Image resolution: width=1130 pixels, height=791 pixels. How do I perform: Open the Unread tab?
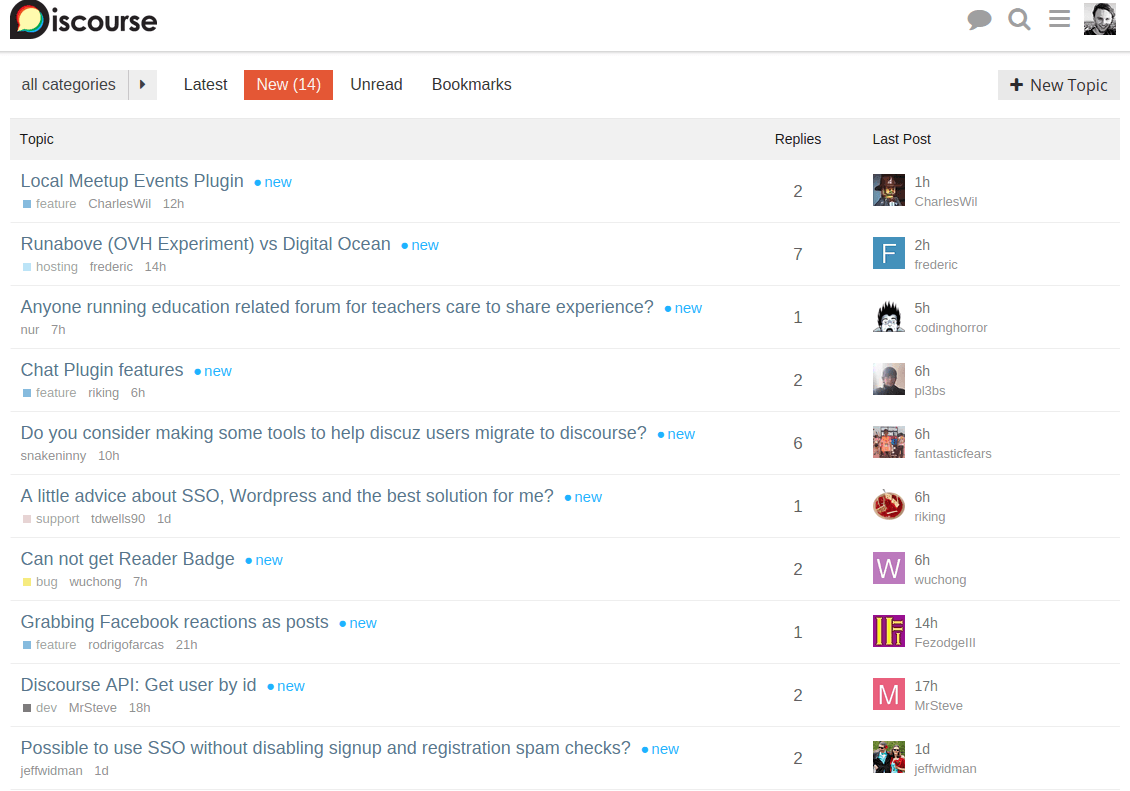376,85
